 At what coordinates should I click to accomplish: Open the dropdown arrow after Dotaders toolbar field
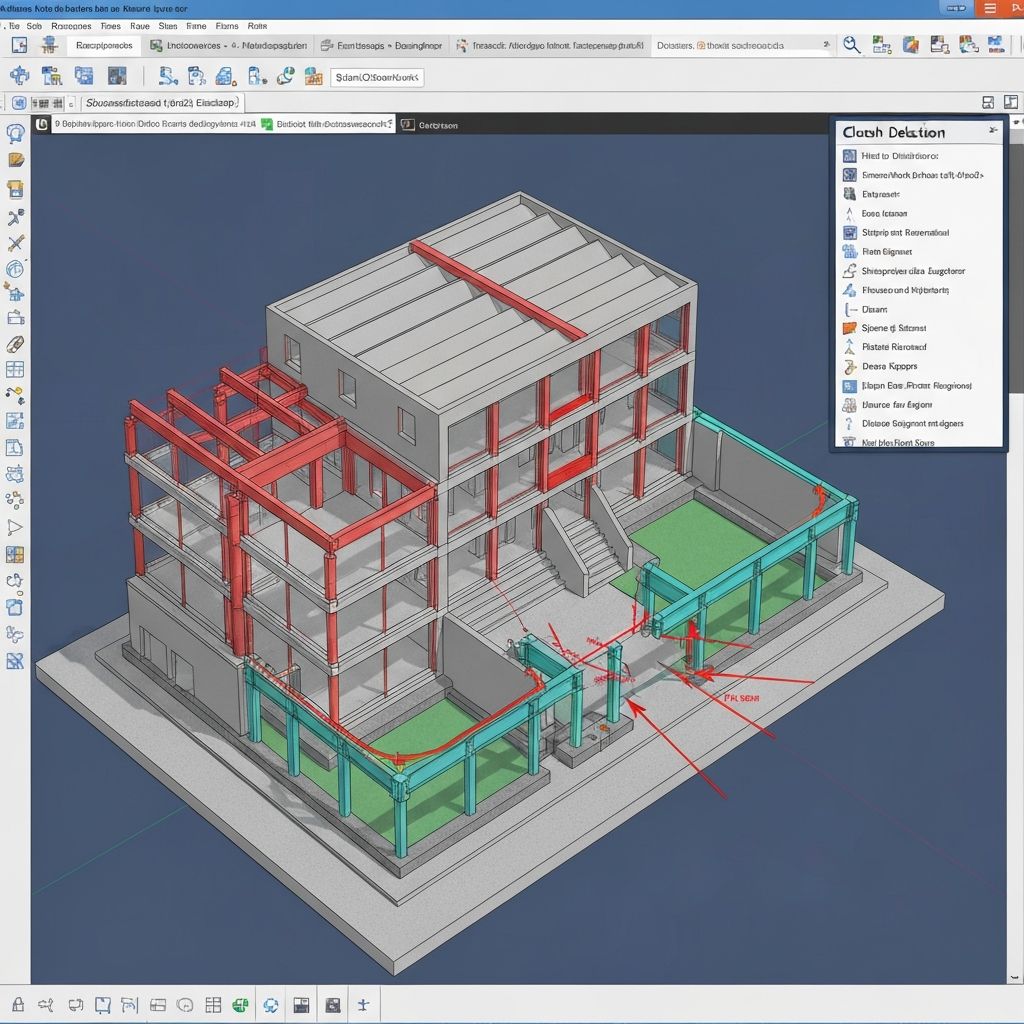tap(826, 45)
